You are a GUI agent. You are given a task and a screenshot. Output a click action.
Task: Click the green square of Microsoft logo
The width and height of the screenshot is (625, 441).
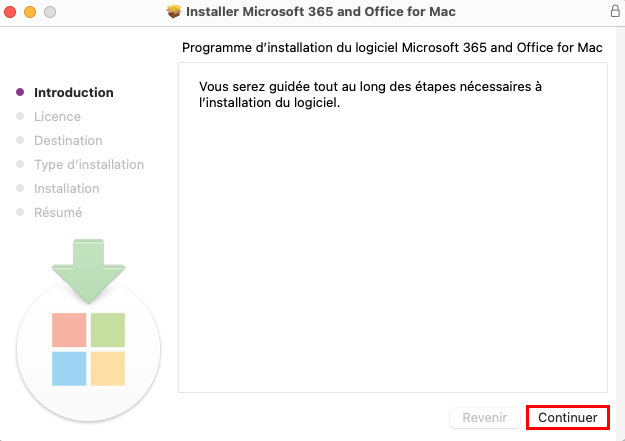tap(108, 330)
